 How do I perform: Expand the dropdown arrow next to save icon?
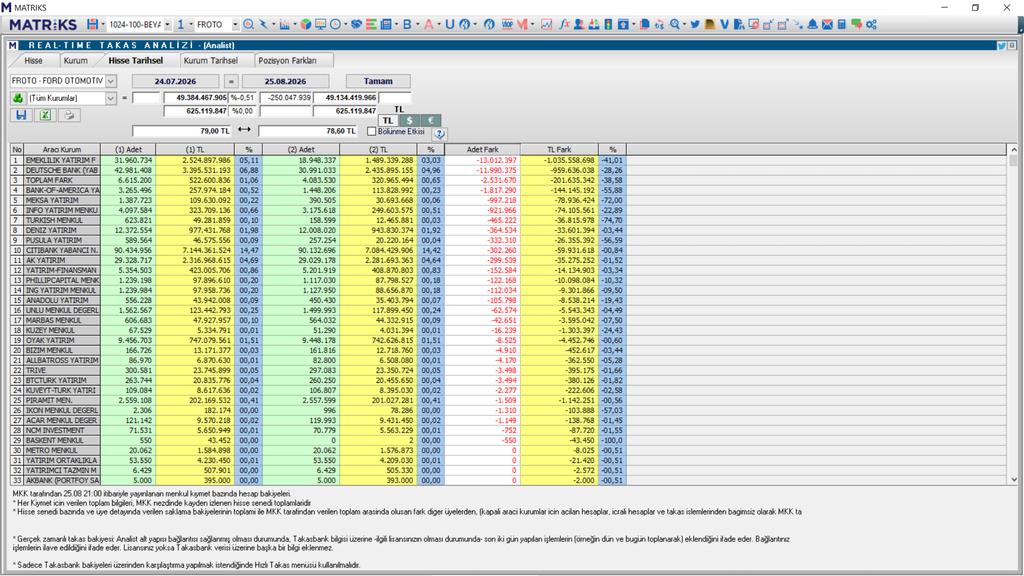[x=103, y=24]
